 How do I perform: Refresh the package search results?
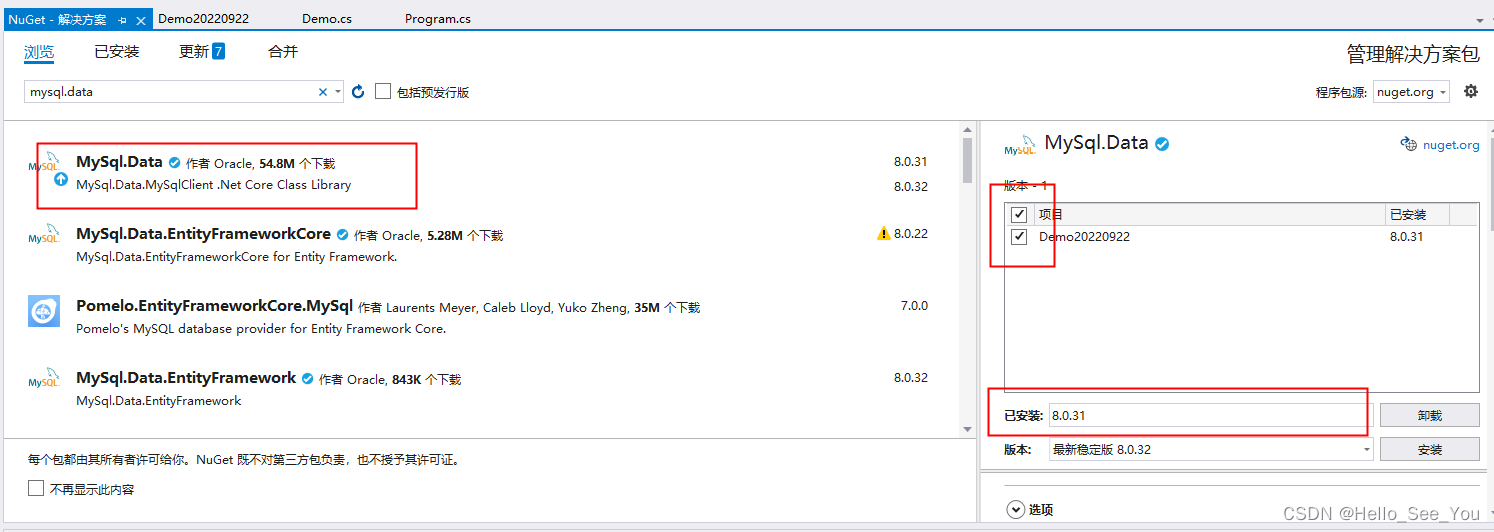[358, 92]
